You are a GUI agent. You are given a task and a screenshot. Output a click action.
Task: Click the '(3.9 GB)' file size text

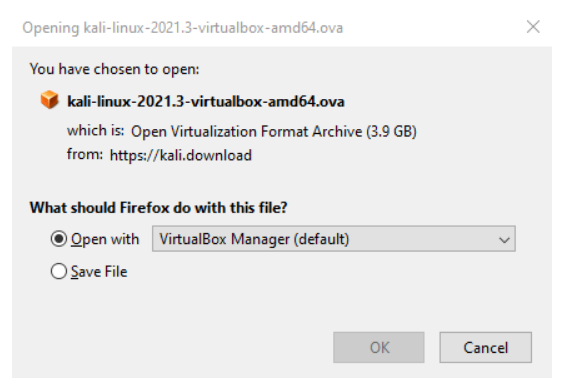(x=391, y=132)
